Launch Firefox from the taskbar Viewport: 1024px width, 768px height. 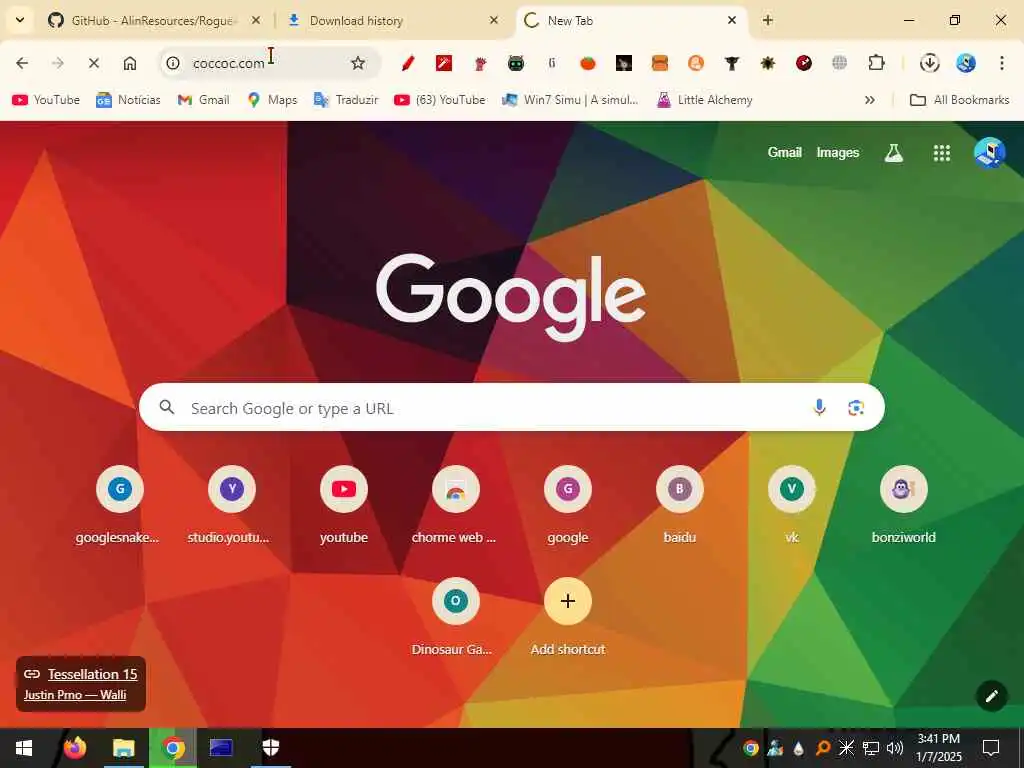pyautogui.click(x=74, y=748)
